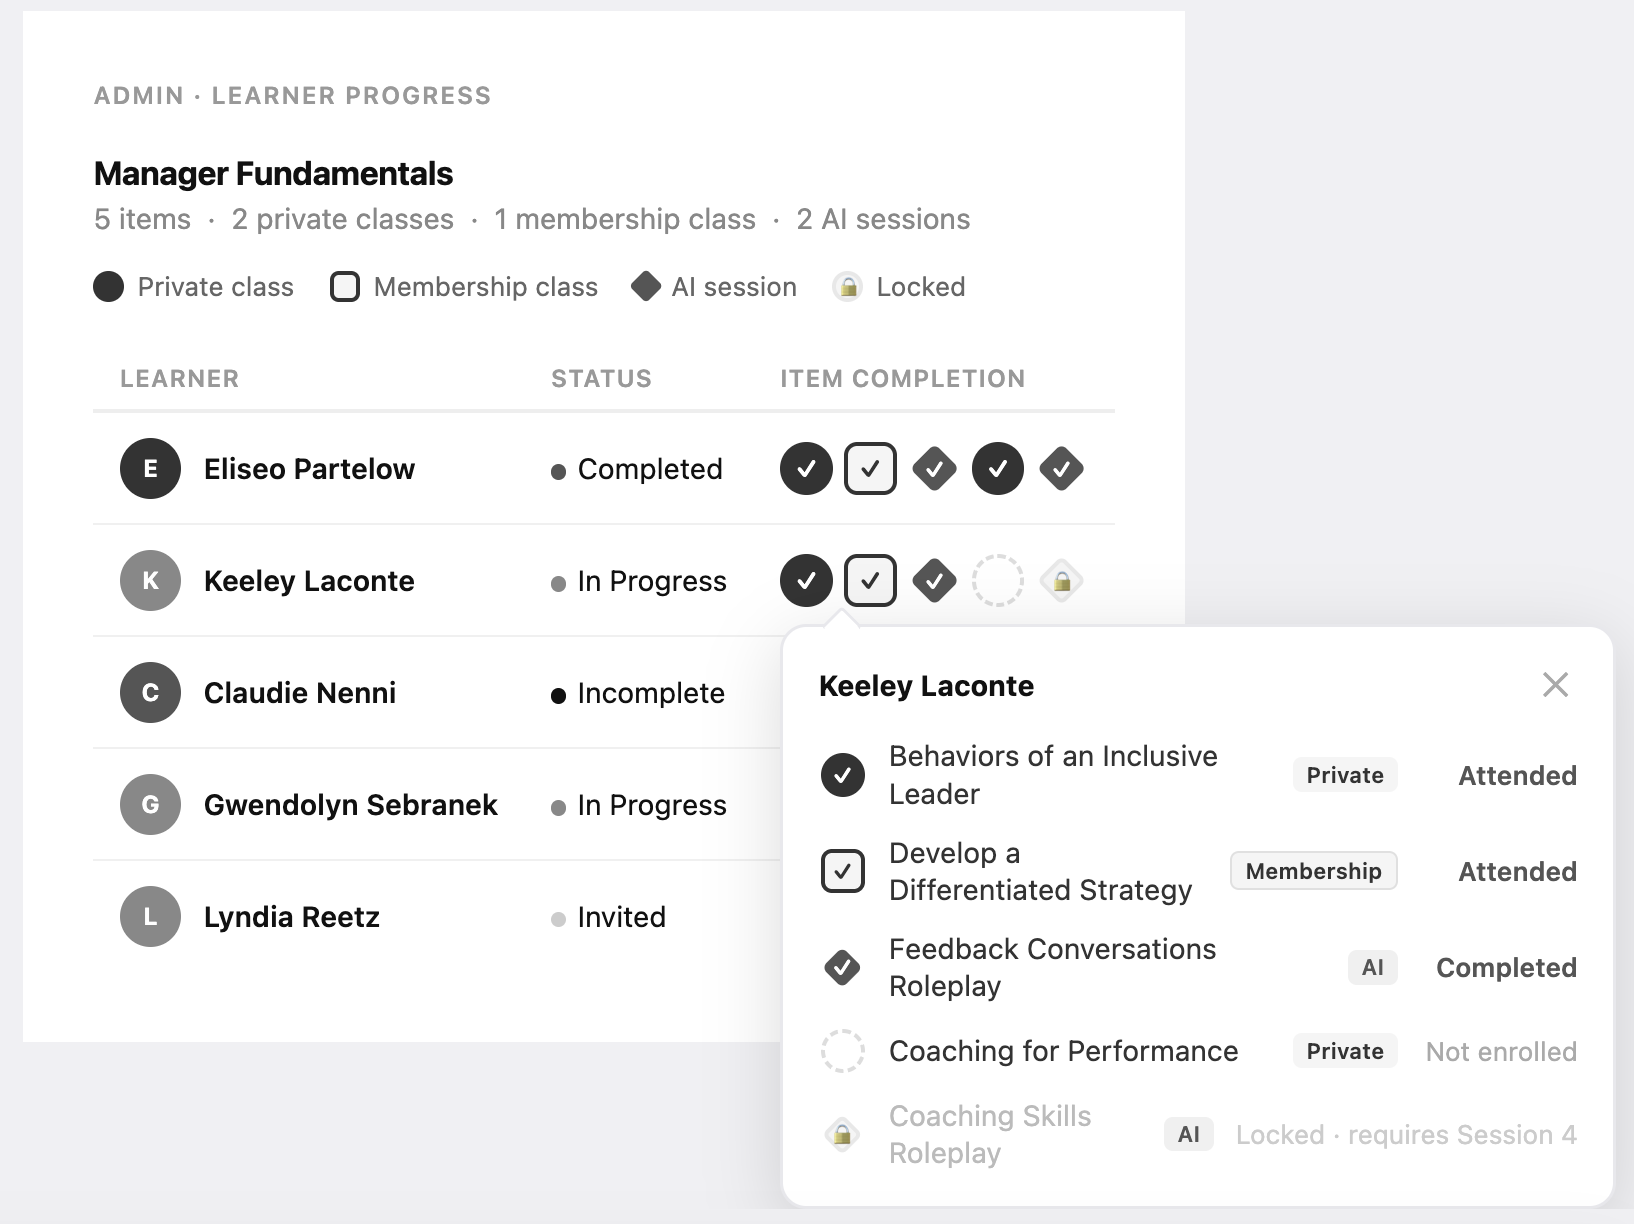Click the AI tag for Feedback Conversations Roleplay
Image resolution: width=1634 pixels, height=1224 pixels.
click(x=1373, y=967)
